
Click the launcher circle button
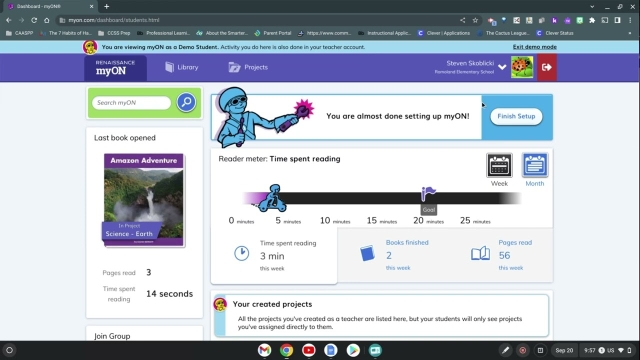9,350
